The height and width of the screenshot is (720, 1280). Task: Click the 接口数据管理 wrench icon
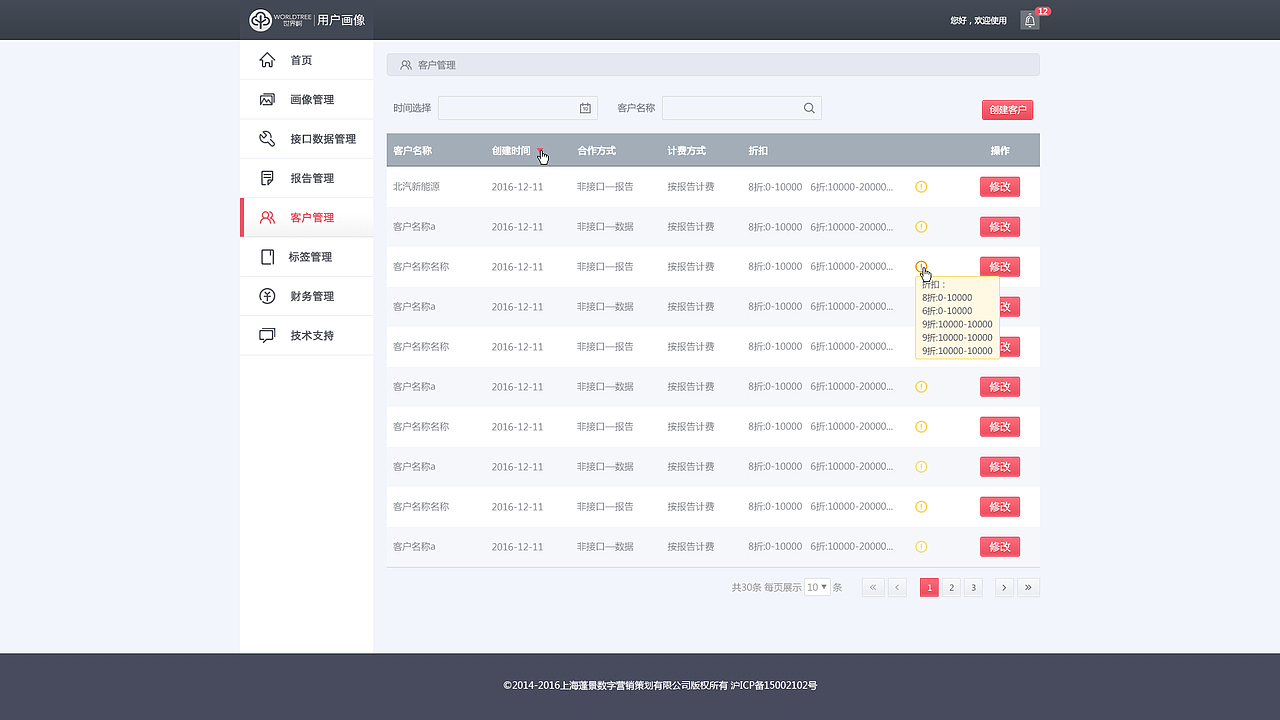point(266,138)
